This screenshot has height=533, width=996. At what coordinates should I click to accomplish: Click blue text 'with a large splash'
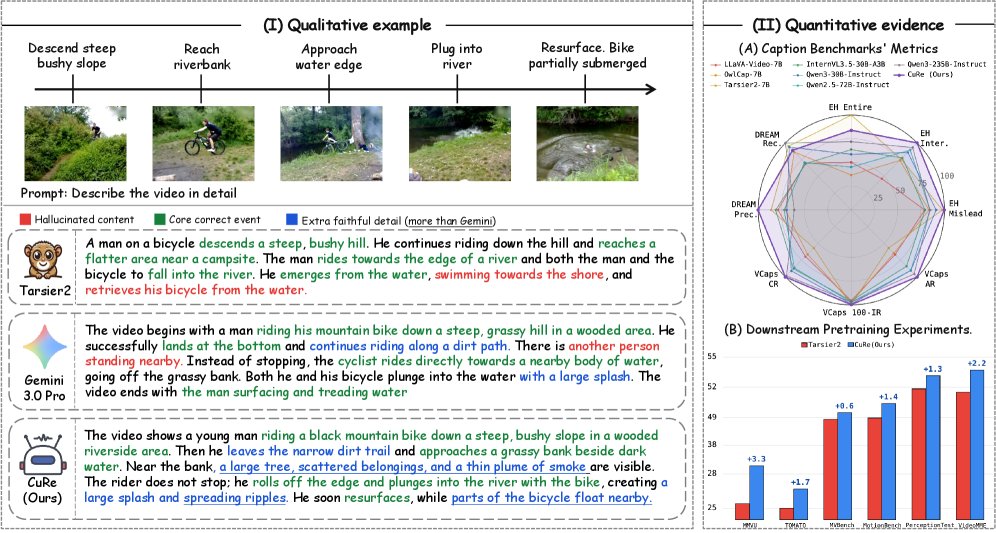[x=575, y=377]
